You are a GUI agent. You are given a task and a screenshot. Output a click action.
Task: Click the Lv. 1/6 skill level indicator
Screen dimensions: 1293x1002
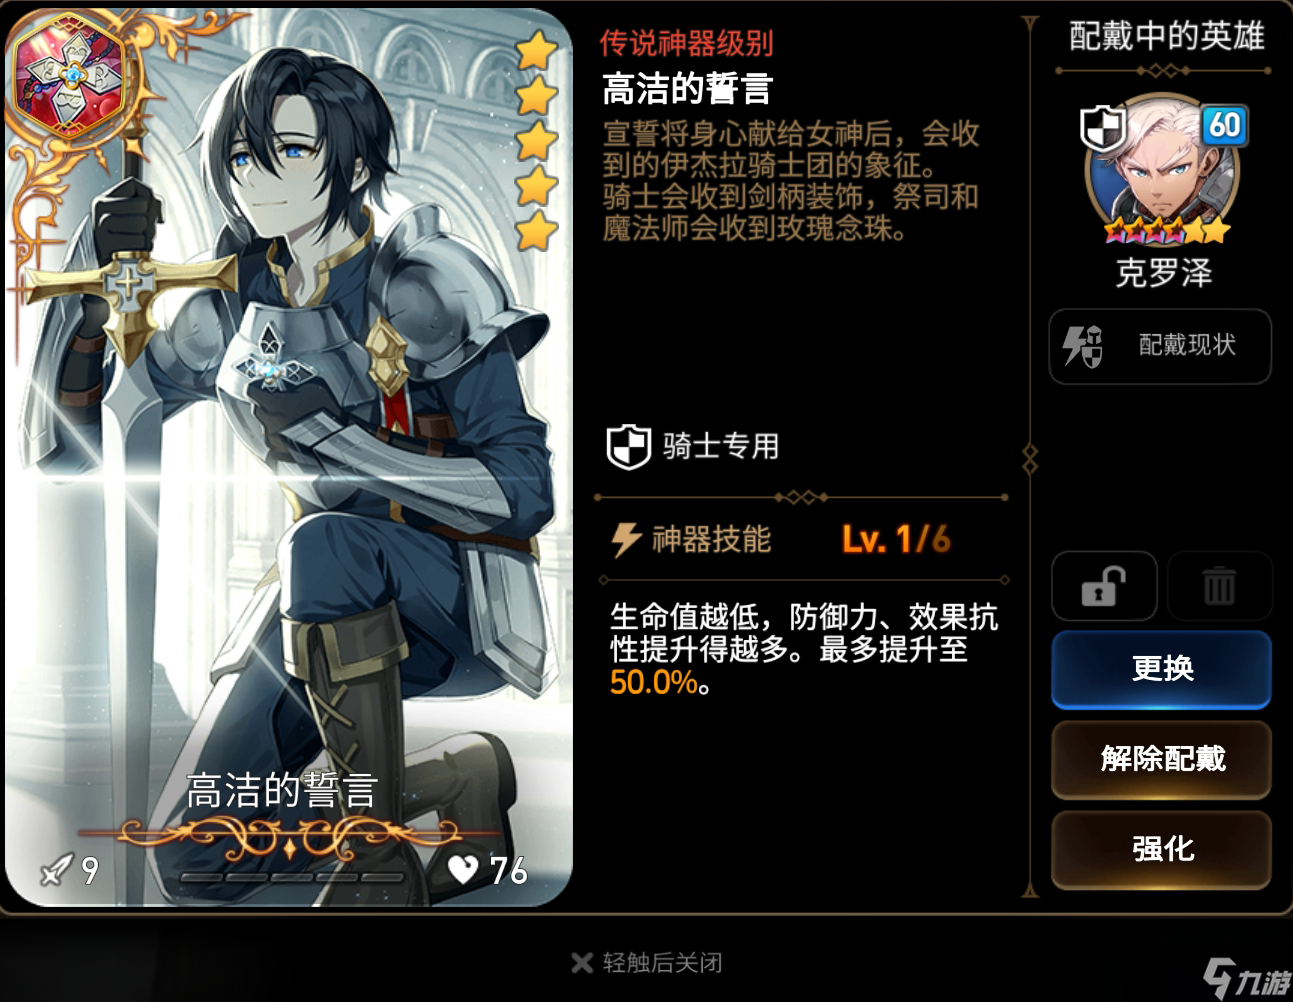point(896,540)
